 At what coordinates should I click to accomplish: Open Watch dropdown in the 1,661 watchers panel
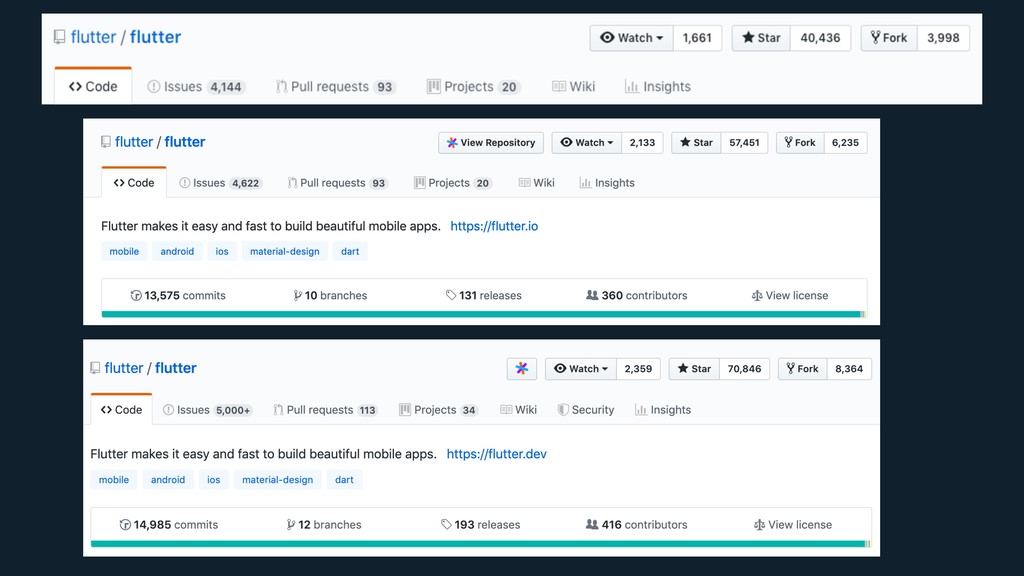click(x=632, y=38)
